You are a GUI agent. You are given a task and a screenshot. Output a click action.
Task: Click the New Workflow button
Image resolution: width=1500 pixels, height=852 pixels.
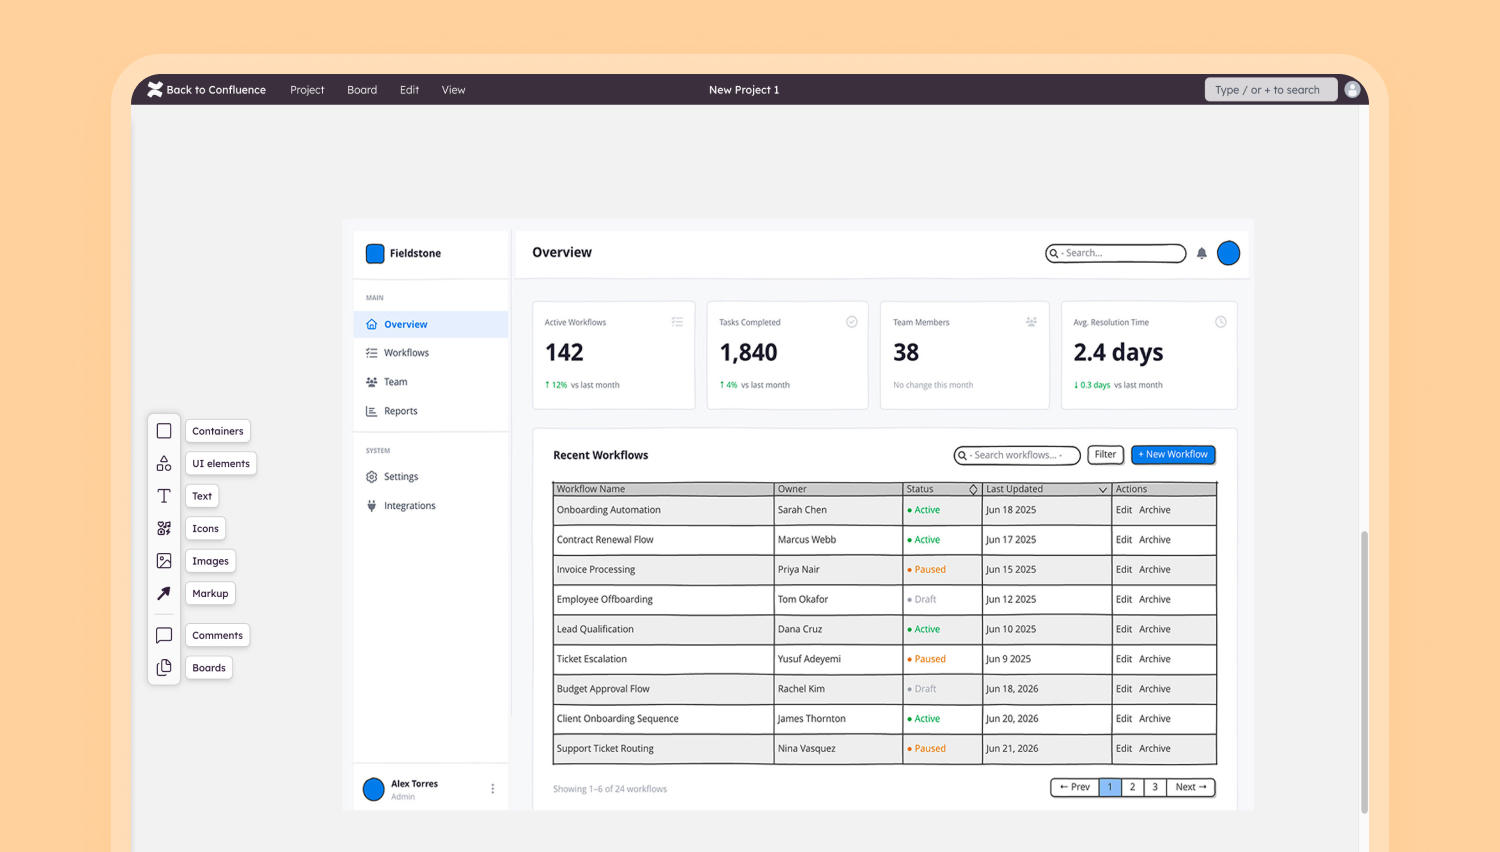point(1173,454)
